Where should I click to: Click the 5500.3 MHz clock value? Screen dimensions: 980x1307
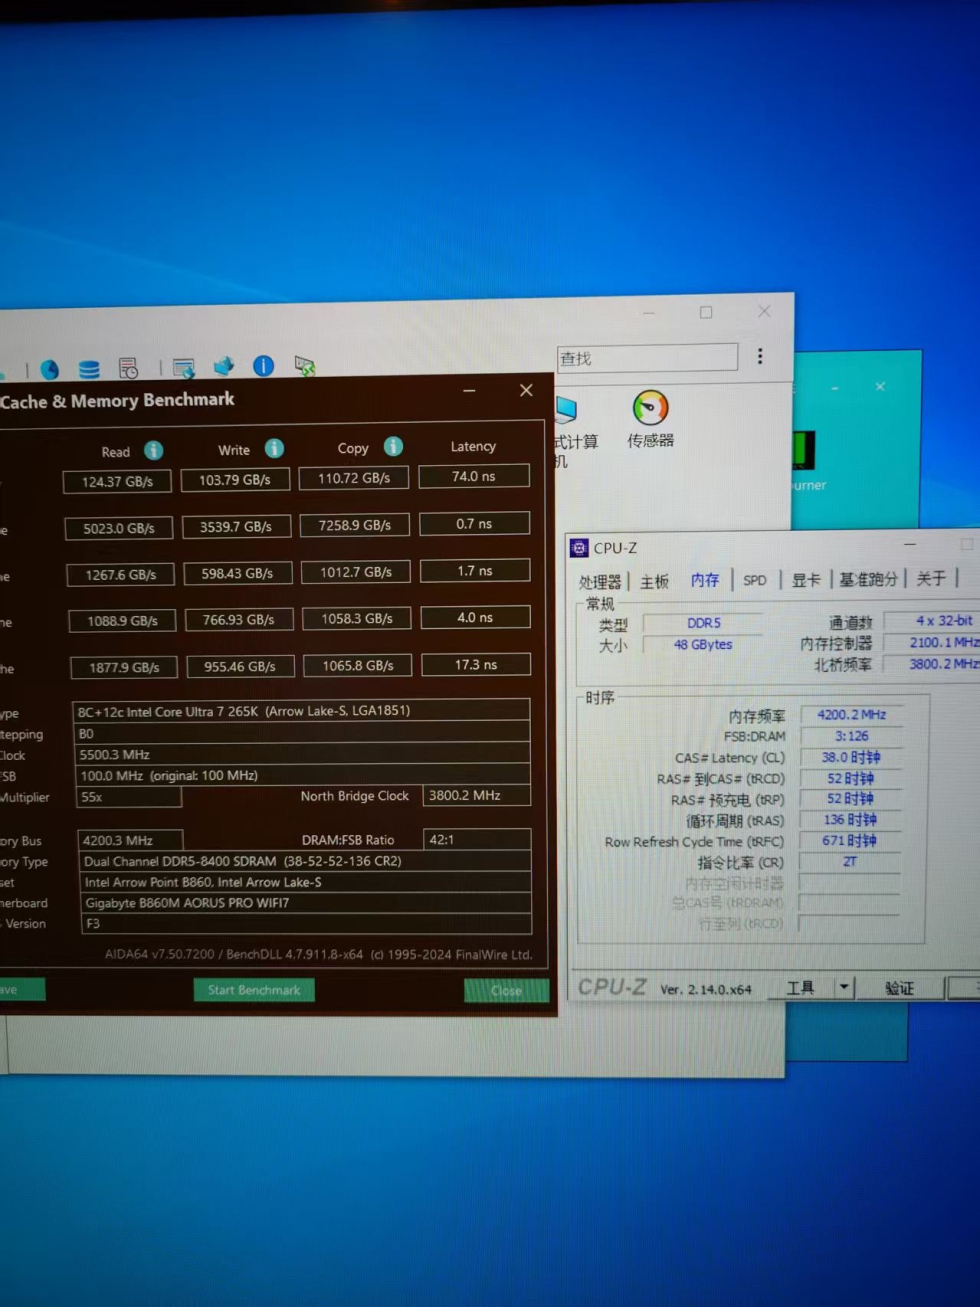coord(302,754)
